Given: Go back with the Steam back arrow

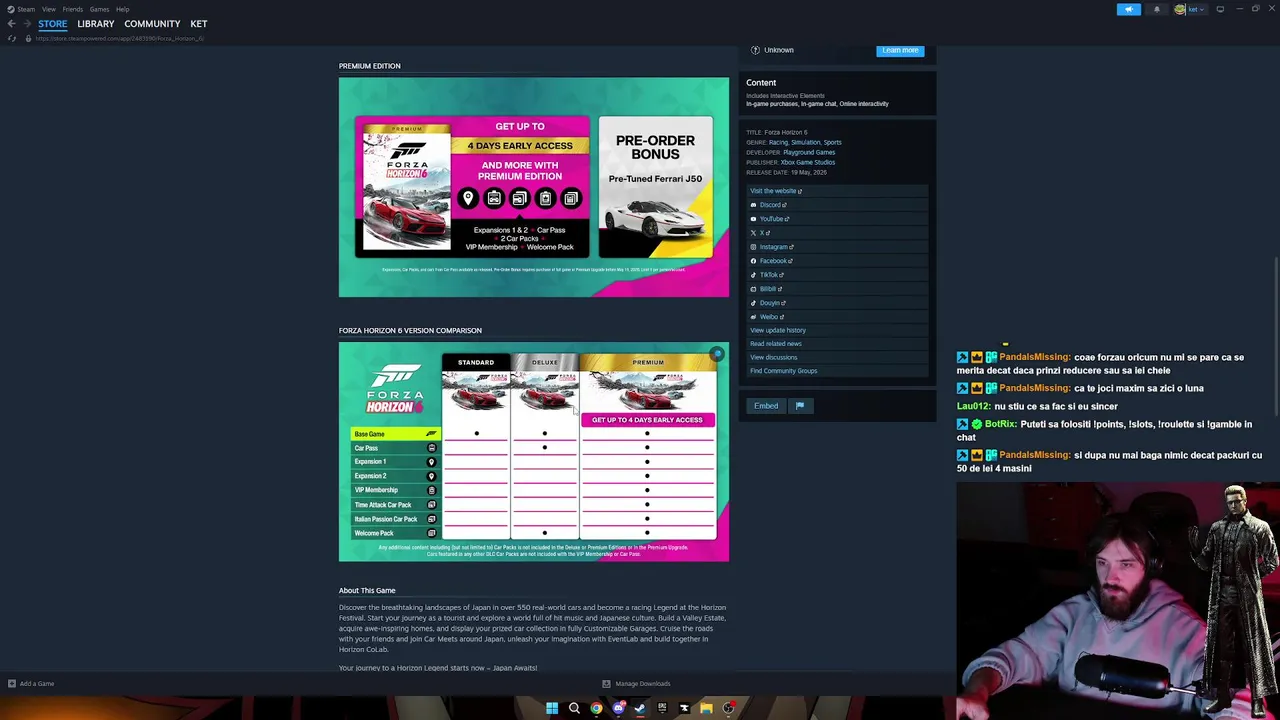Looking at the screenshot, I should 12,23.
